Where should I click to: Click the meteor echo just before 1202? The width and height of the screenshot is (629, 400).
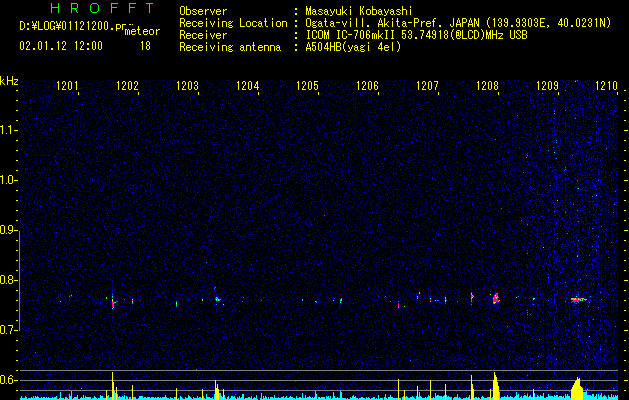(x=113, y=302)
